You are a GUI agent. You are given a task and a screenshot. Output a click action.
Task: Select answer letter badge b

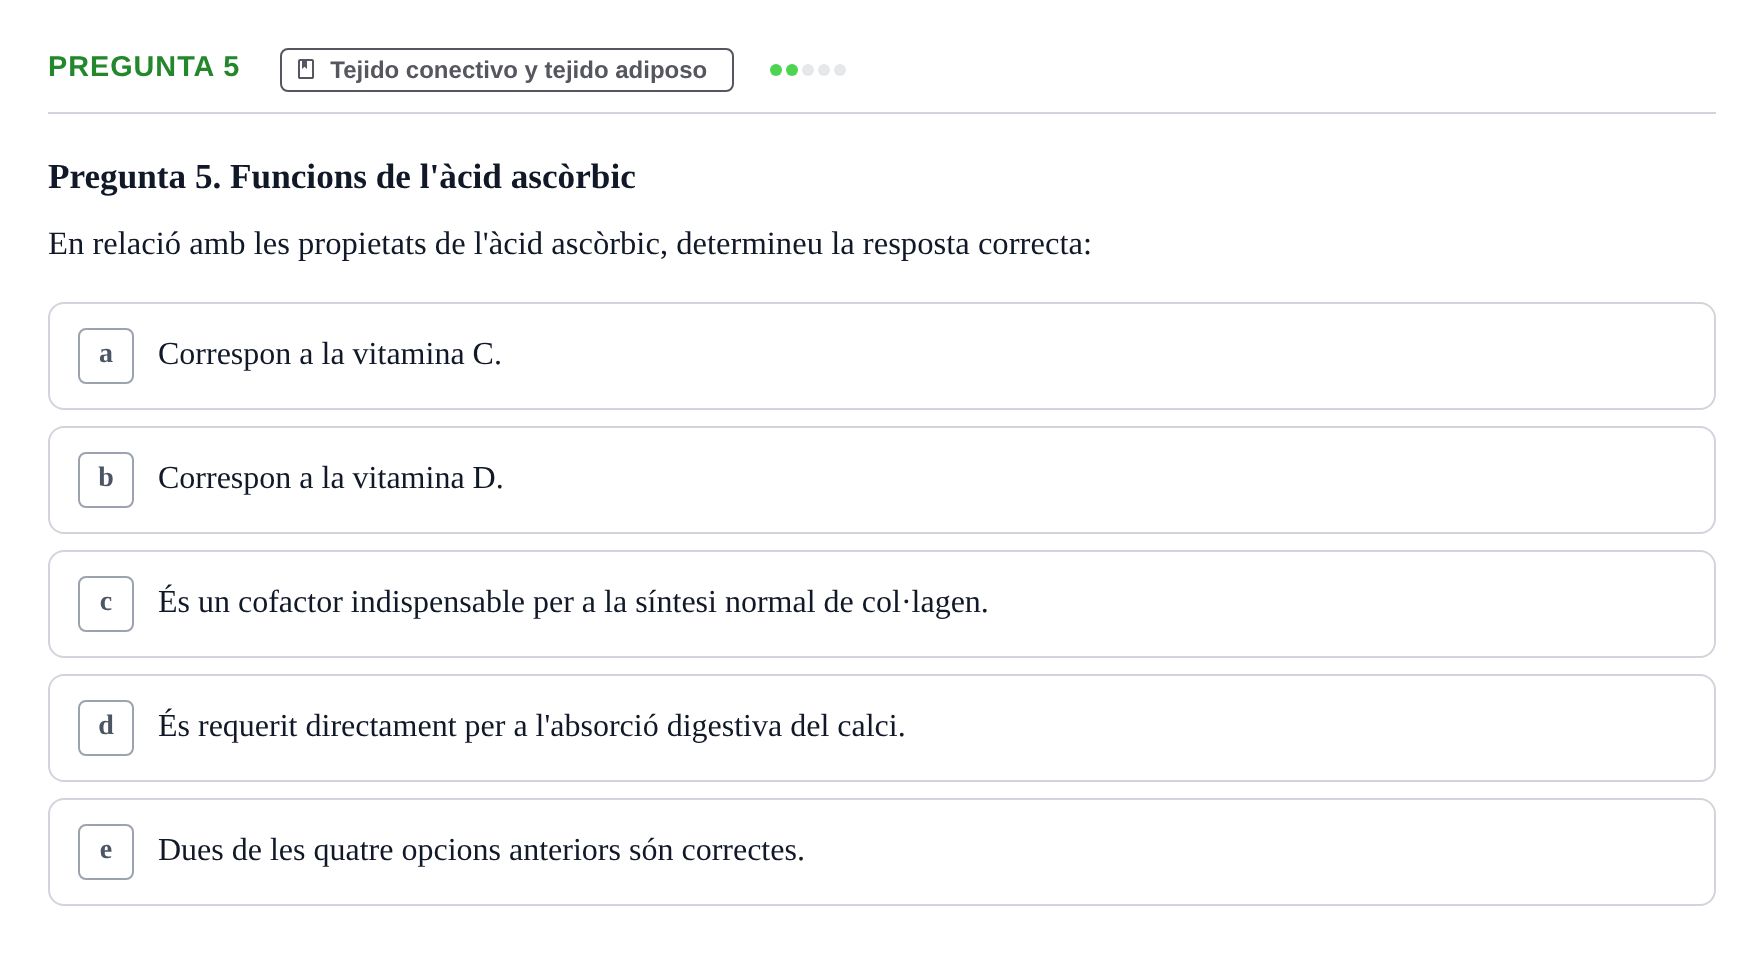pyautogui.click(x=106, y=480)
